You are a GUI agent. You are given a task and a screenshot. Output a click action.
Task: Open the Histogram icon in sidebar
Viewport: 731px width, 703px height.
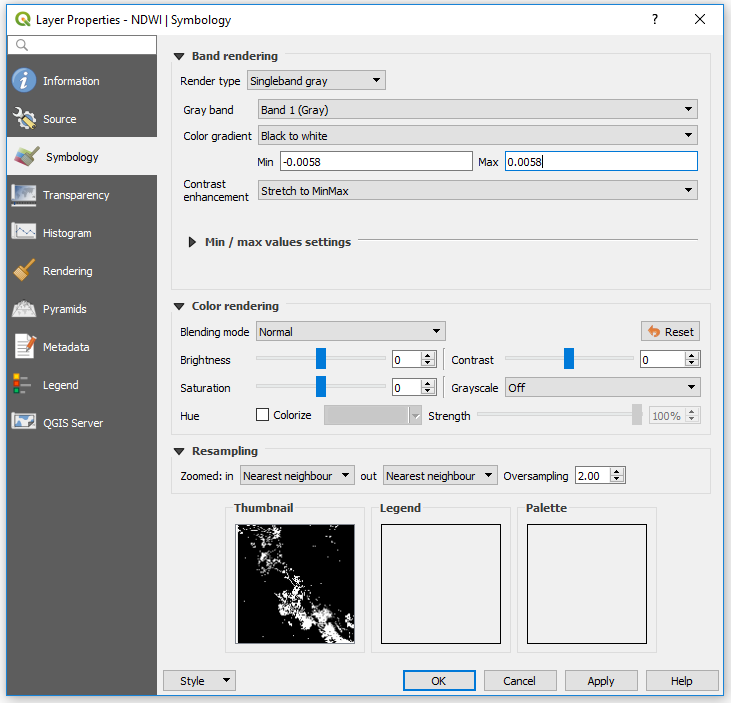tap(24, 233)
